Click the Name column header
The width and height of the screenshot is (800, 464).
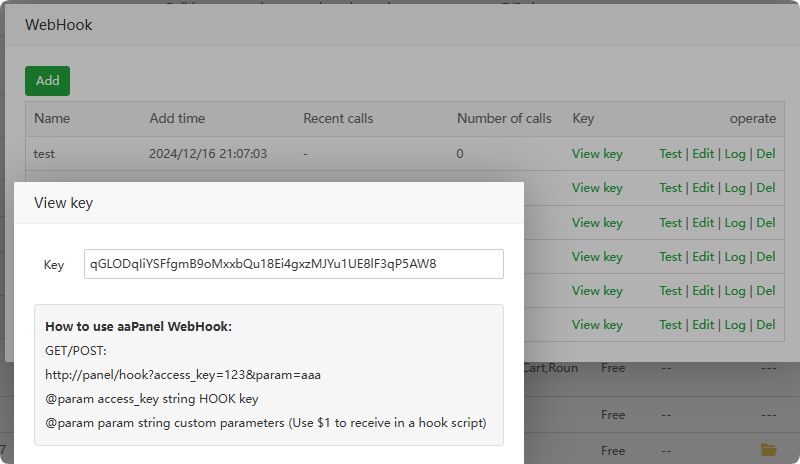51,119
